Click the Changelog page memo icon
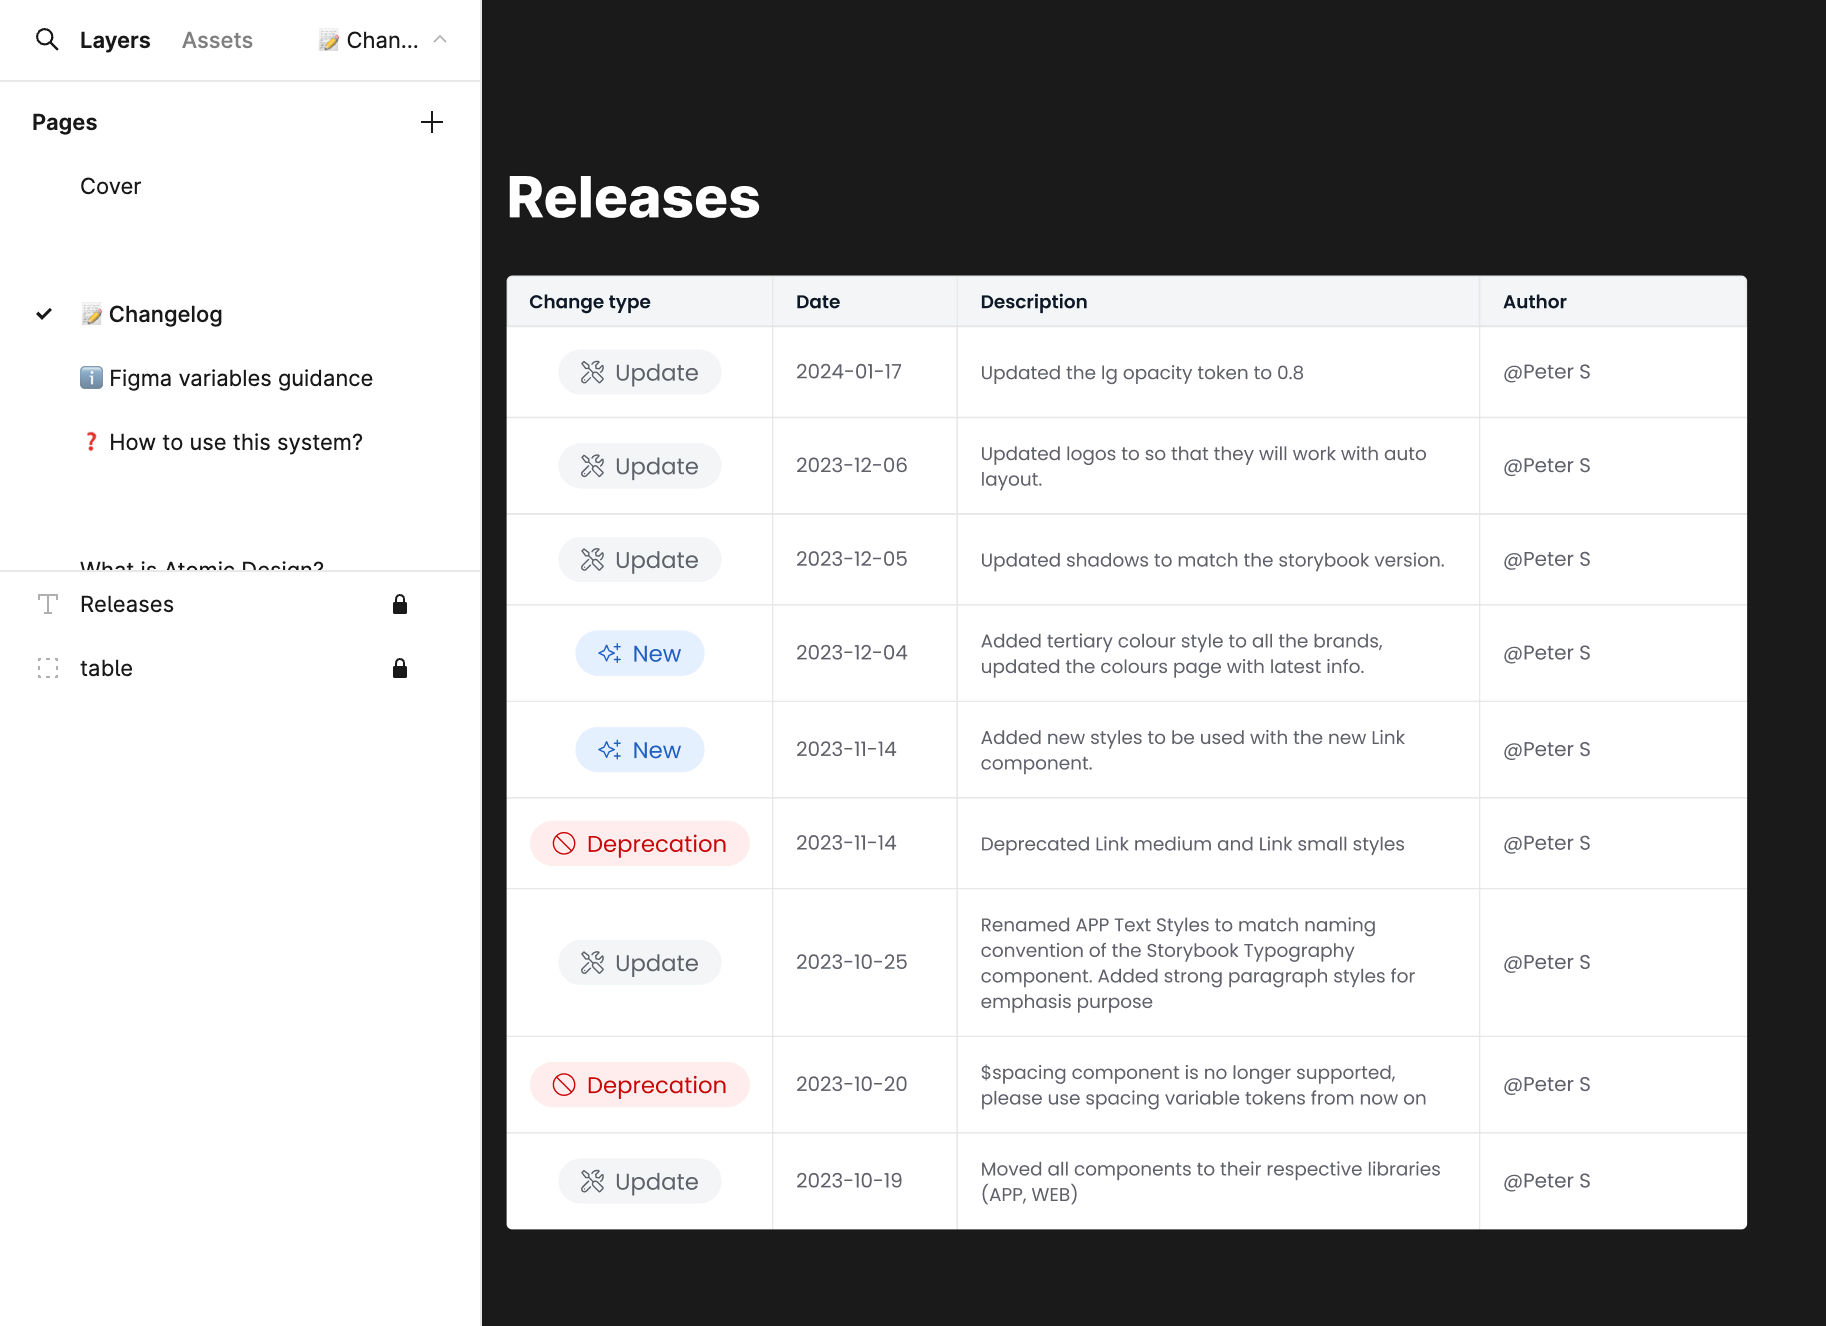Image resolution: width=1826 pixels, height=1326 pixels. pyautogui.click(x=91, y=313)
